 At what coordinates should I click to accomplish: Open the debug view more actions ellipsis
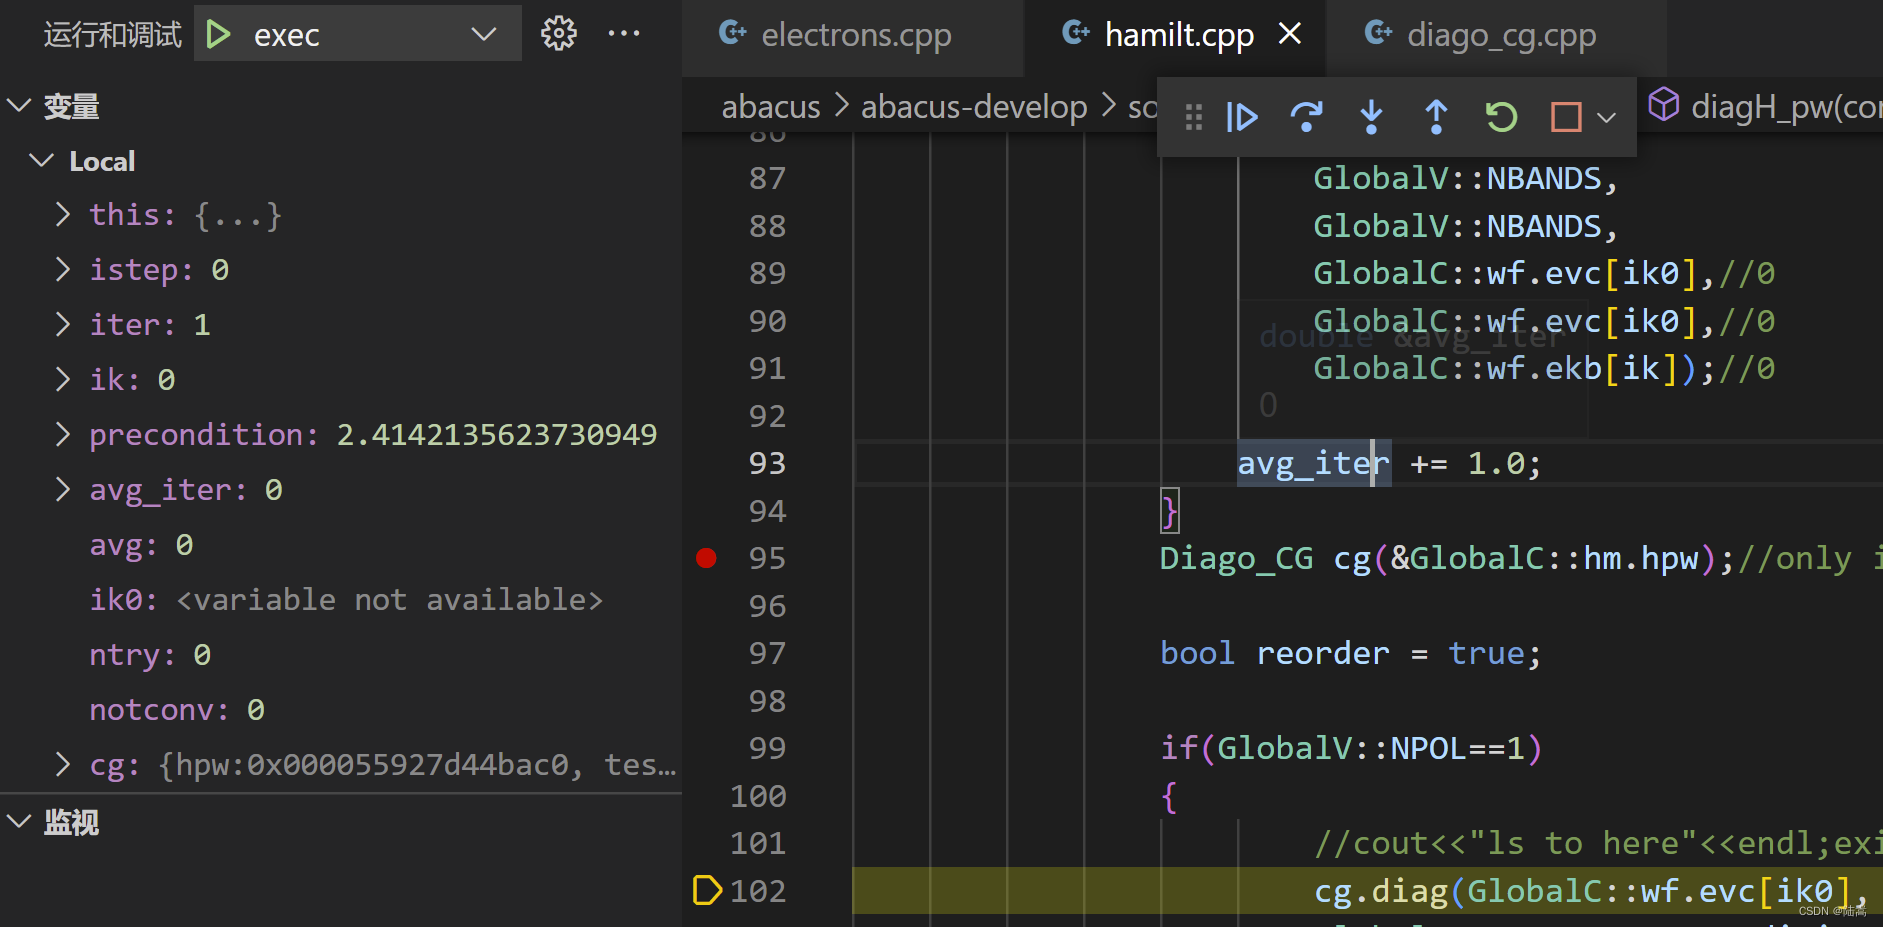[624, 34]
